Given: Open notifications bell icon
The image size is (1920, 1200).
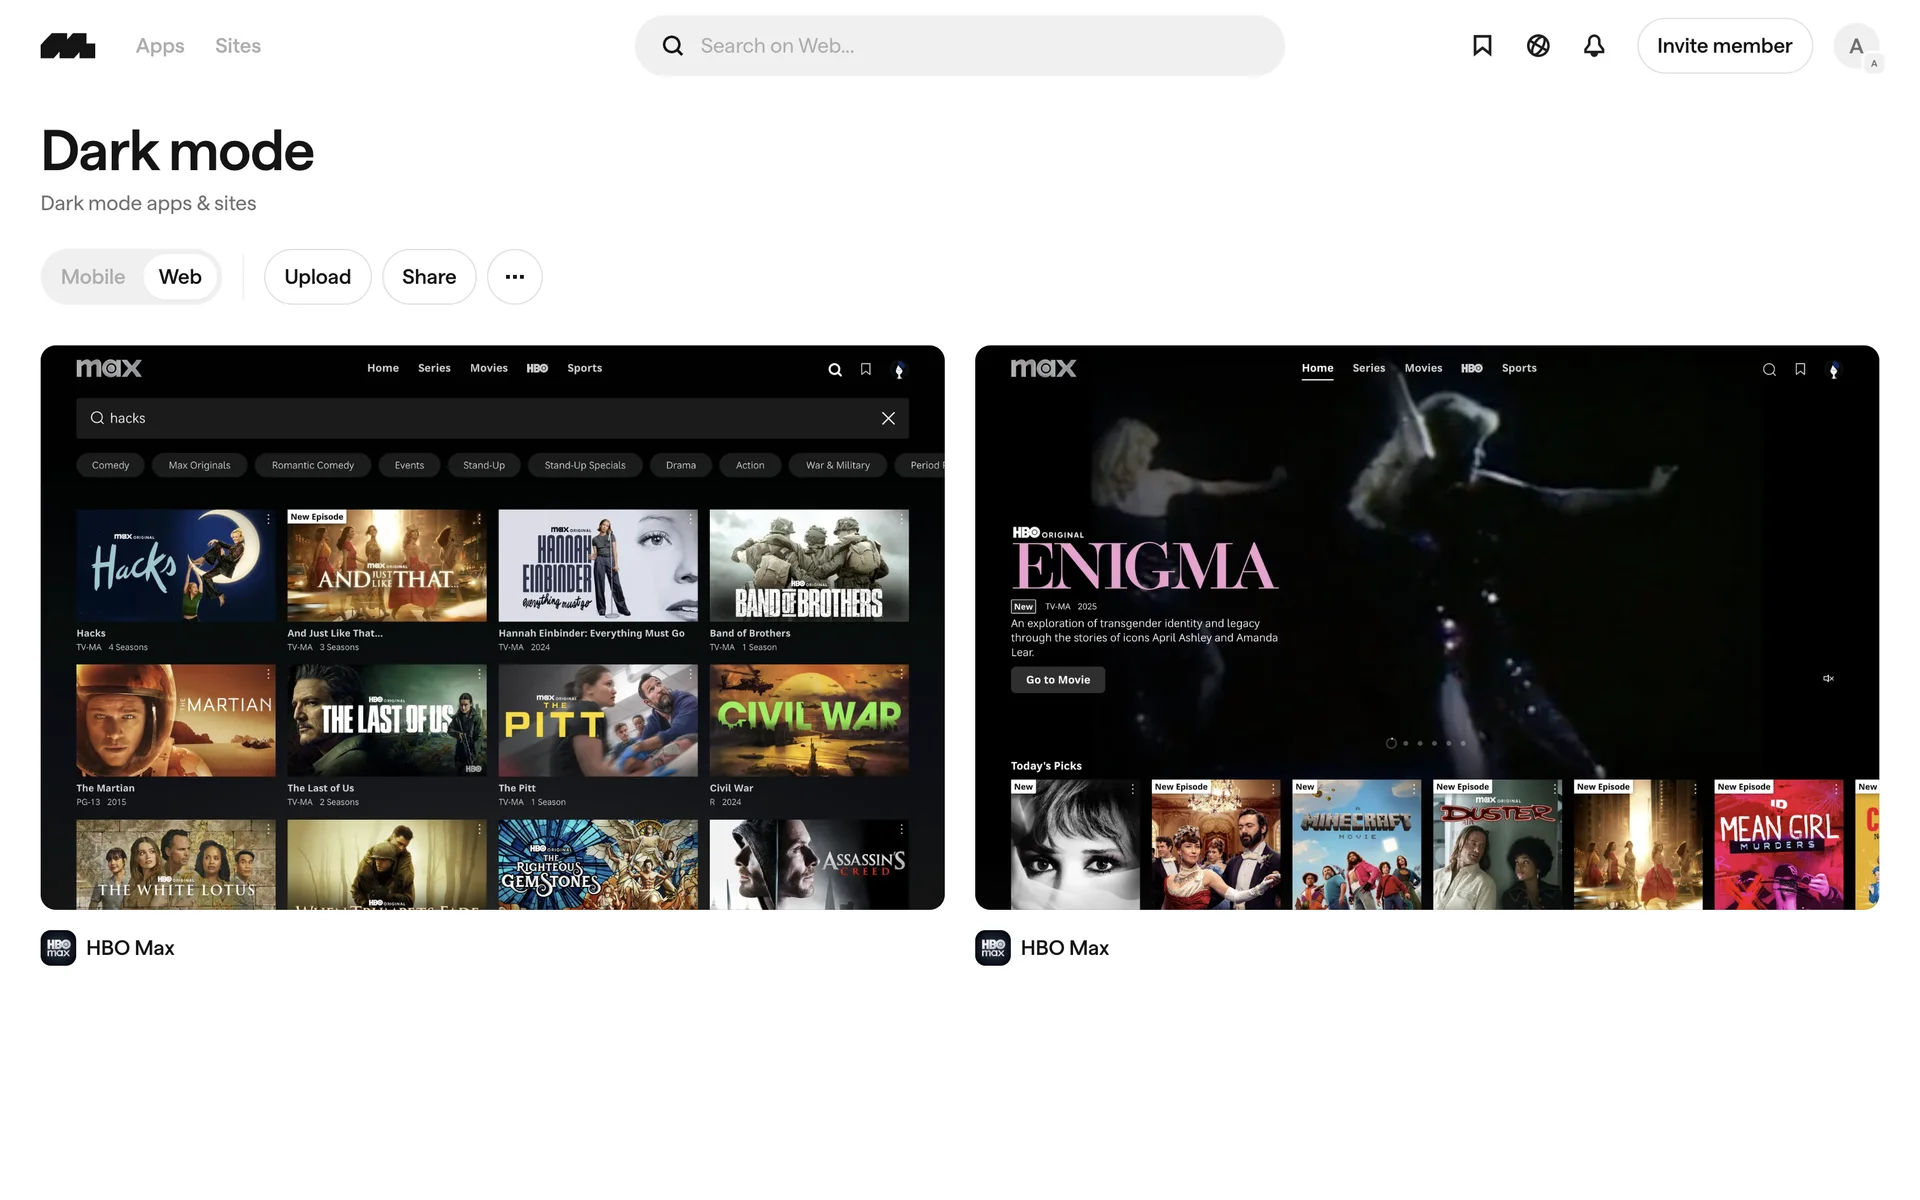Looking at the screenshot, I should [1594, 46].
